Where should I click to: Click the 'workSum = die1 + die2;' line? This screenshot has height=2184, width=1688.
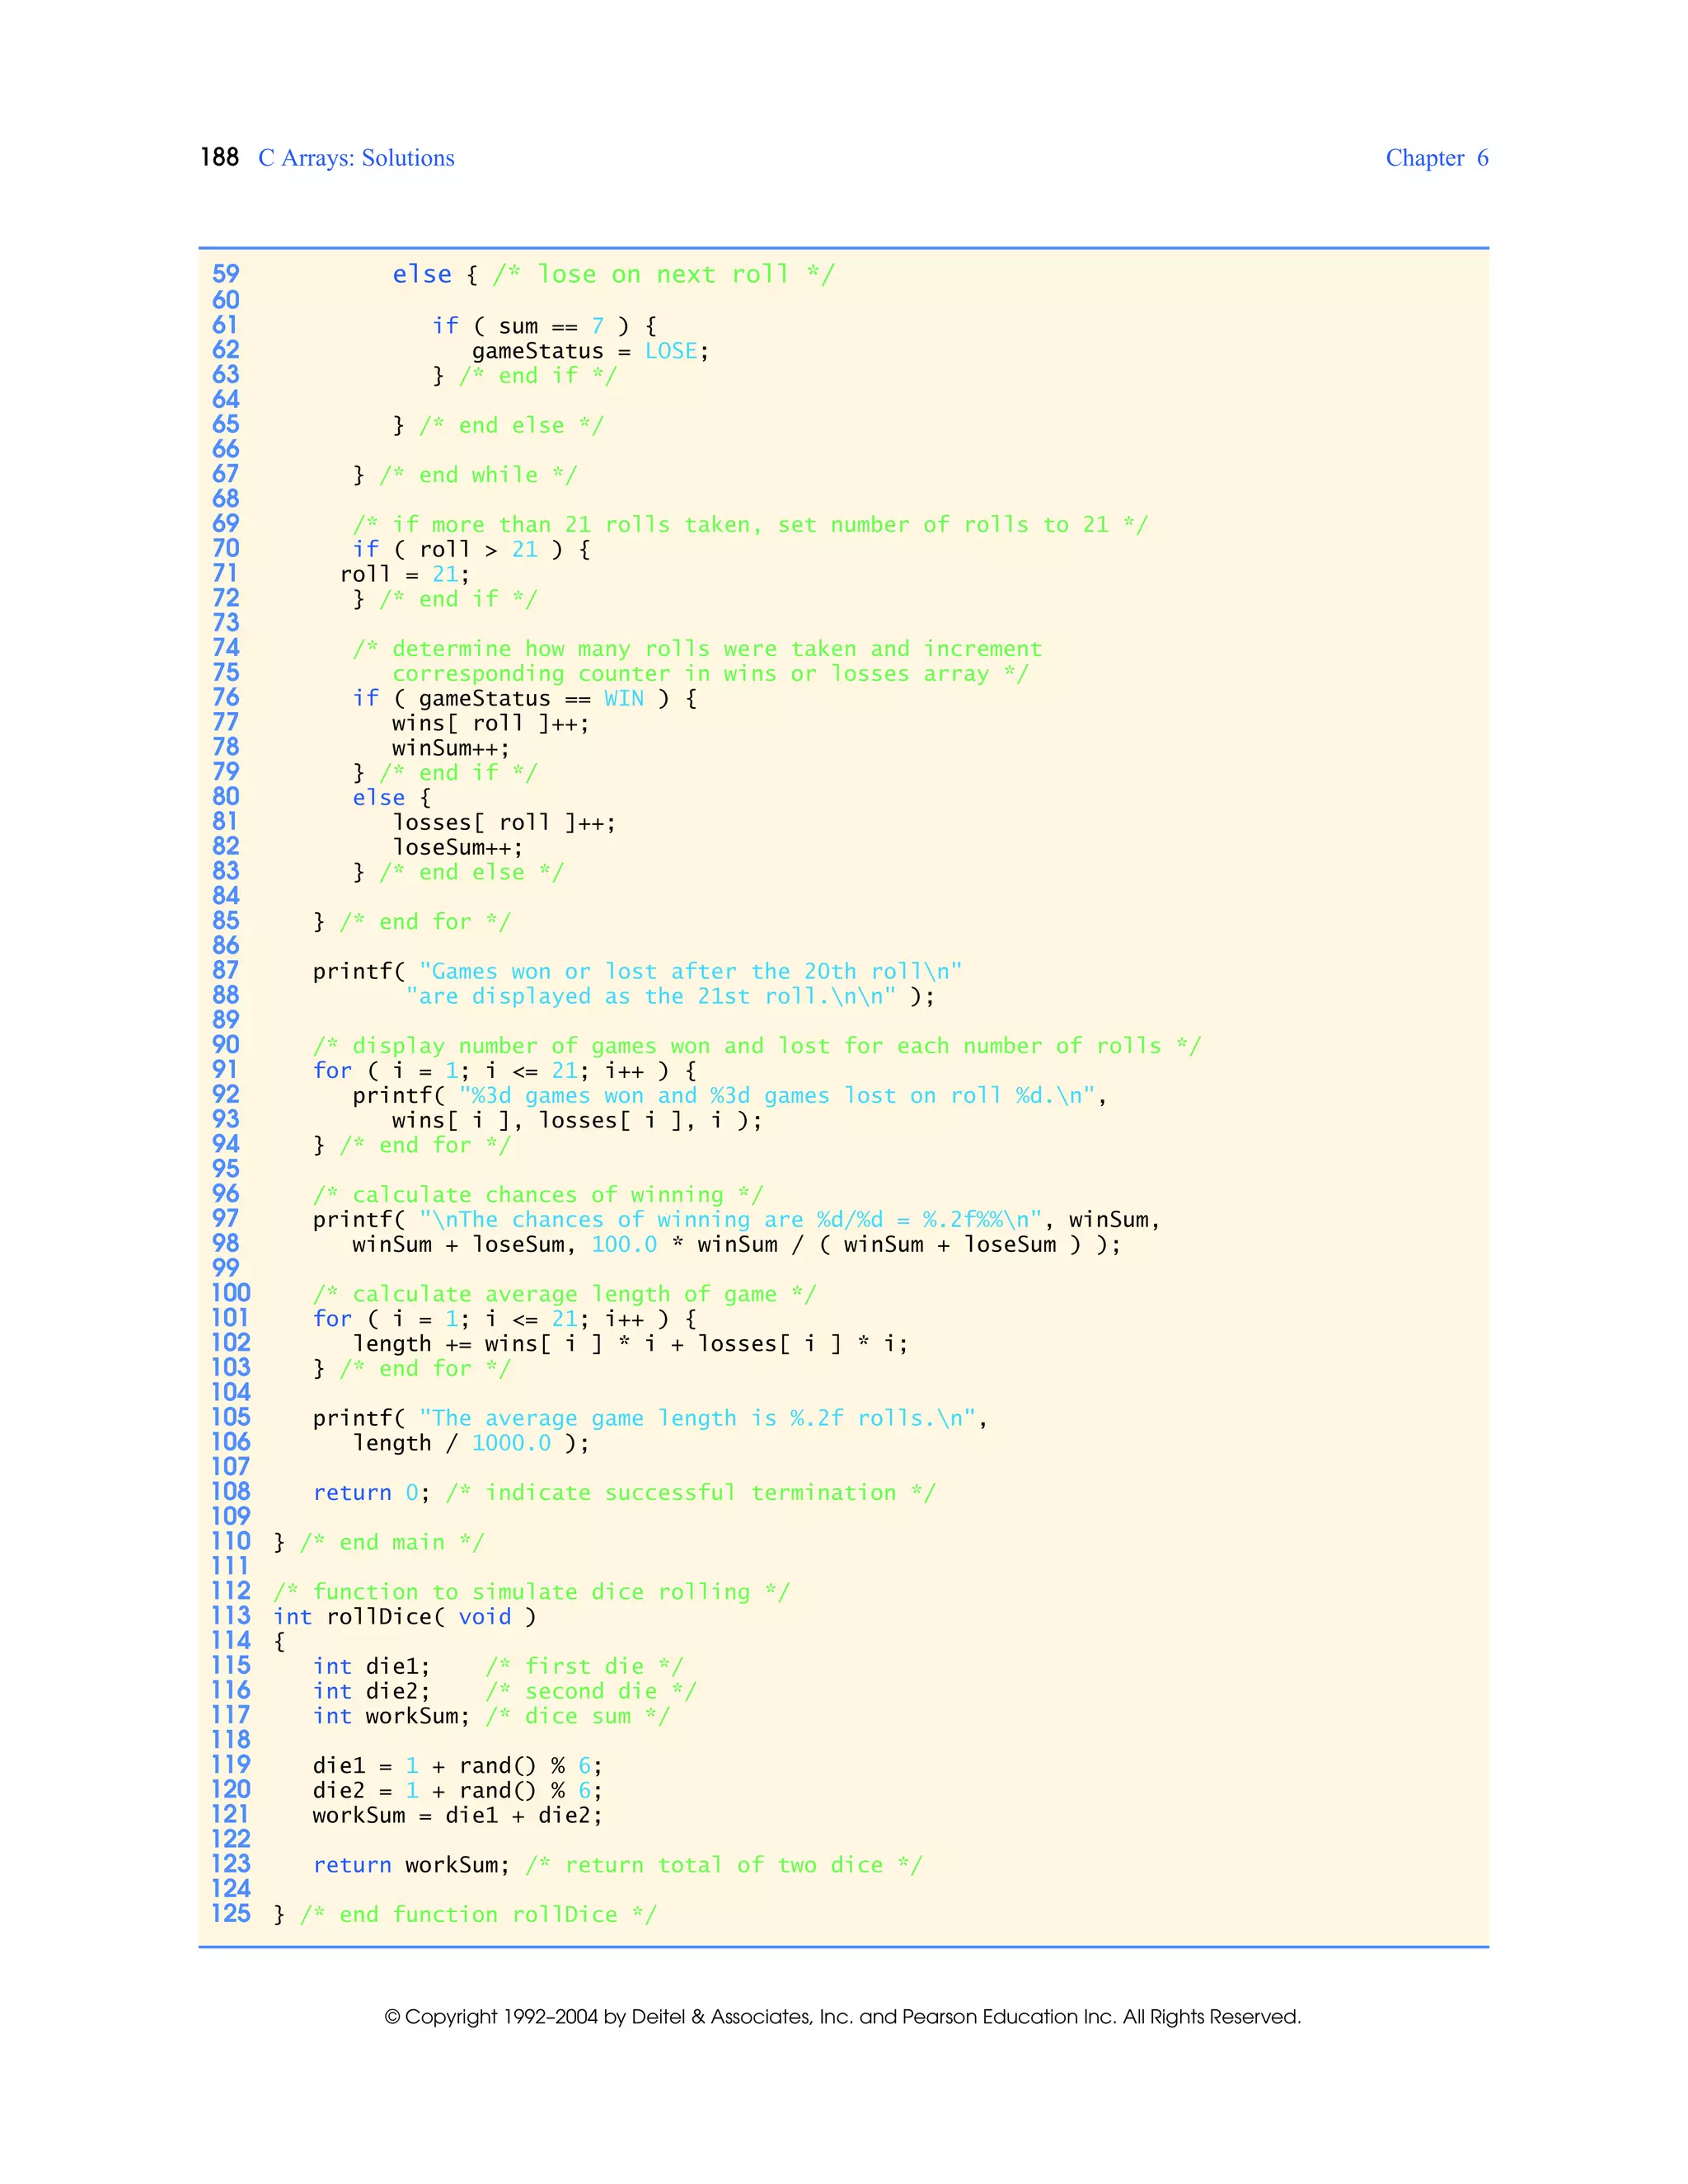pyautogui.click(x=457, y=1815)
